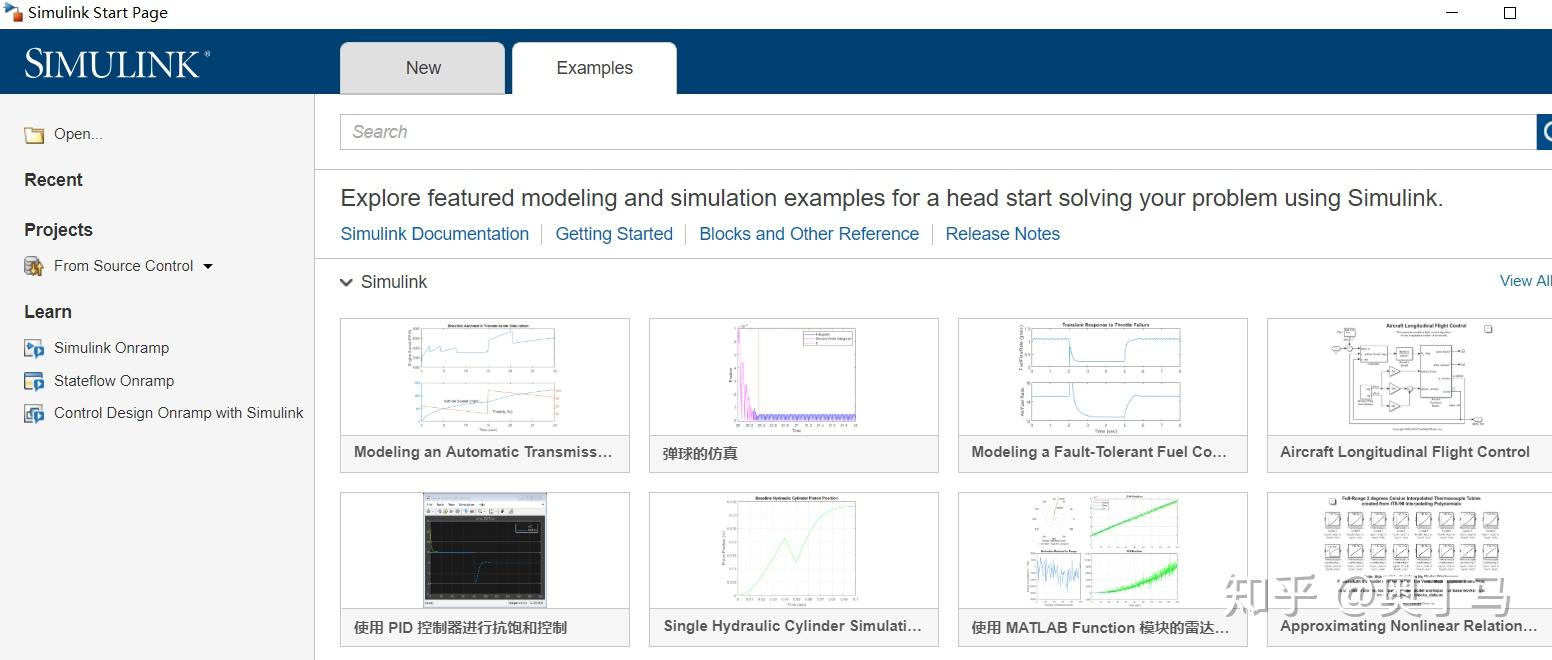Open Simulink Documentation
1552x660 pixels.
point(435,233)
